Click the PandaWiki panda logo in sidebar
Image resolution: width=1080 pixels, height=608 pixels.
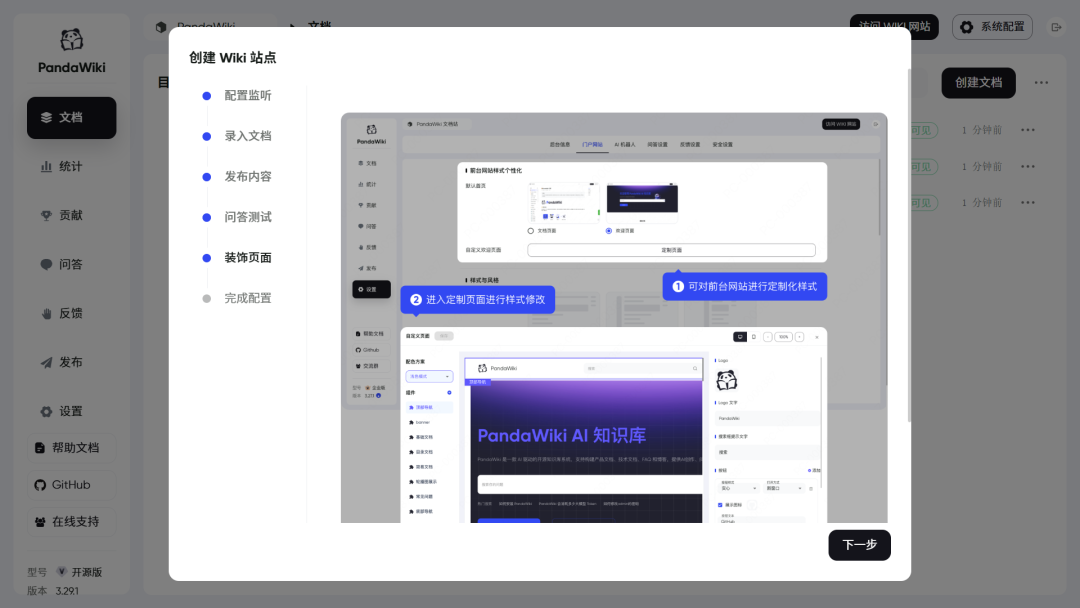(x=72, y=40)
